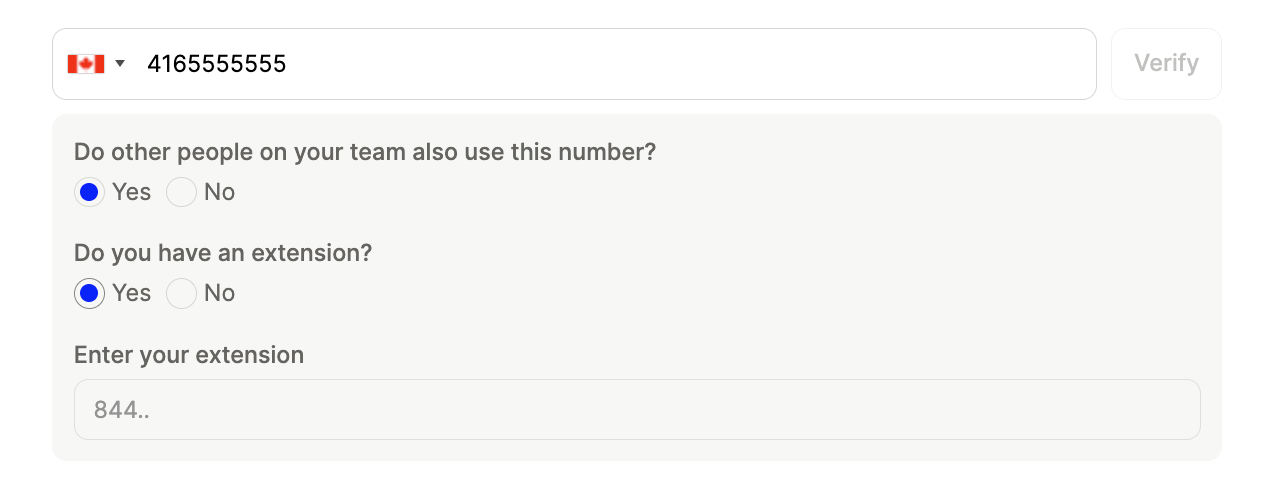The width and height of the screenshot is (1280, 480).
Task: Choose Yes radio for having an extension
Action: [89, 293]
